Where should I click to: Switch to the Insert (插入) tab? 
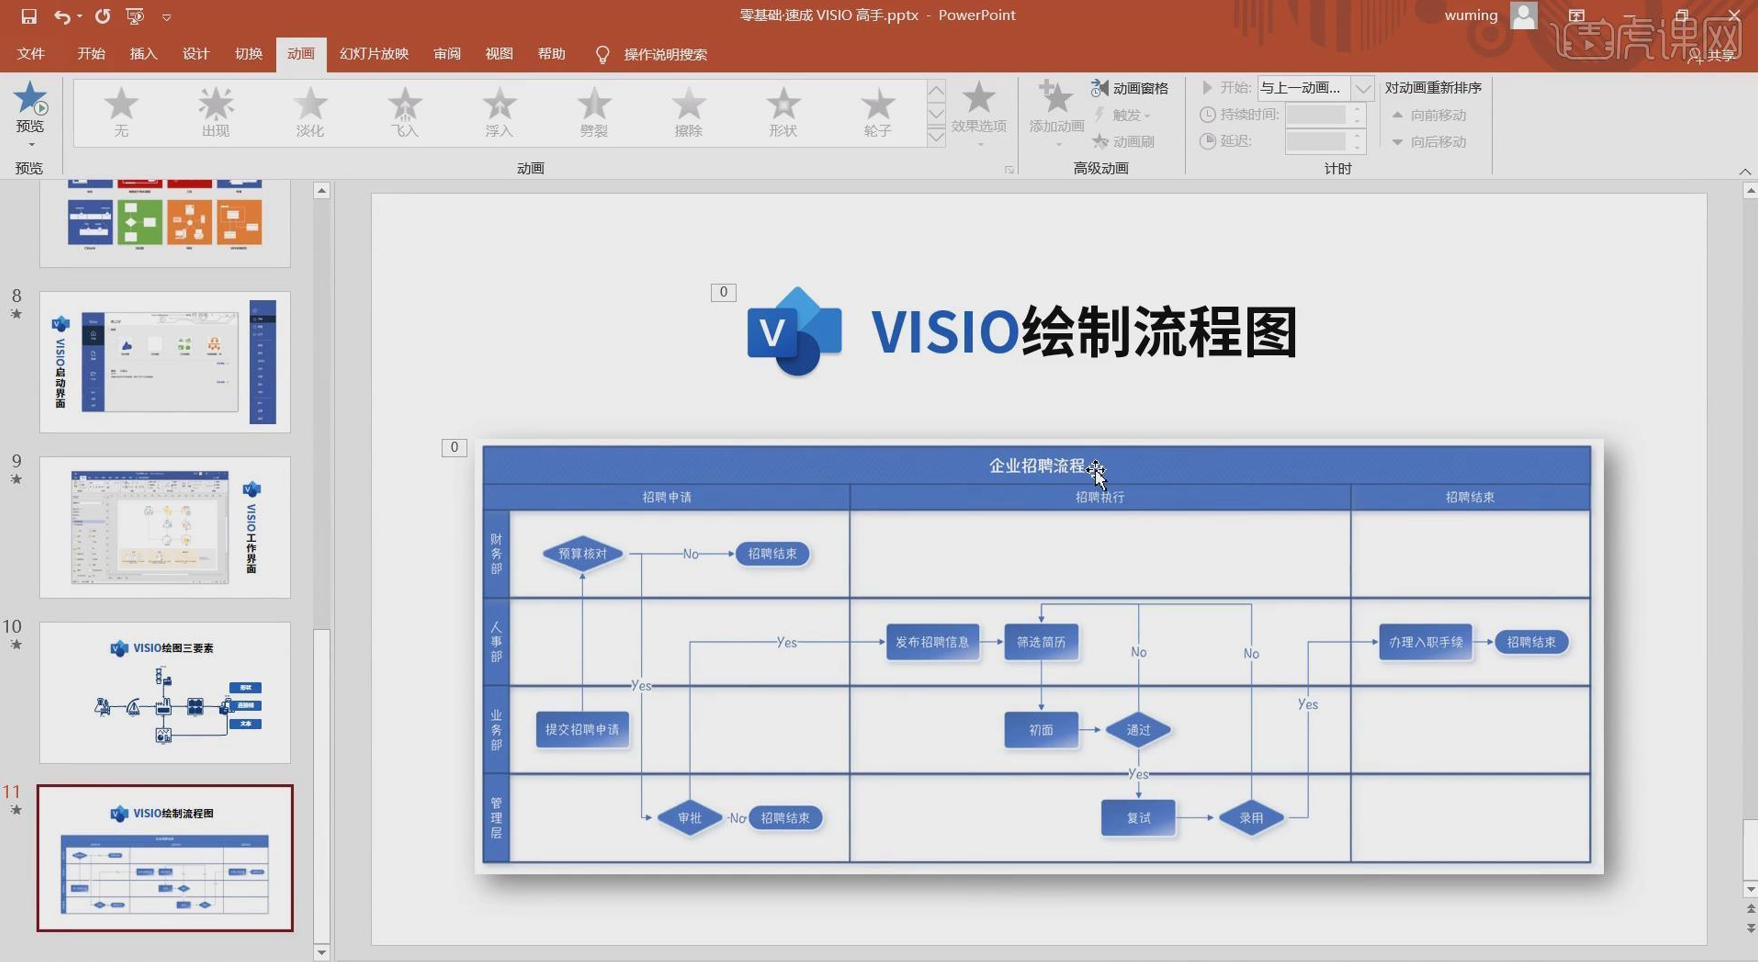[143, 54]
